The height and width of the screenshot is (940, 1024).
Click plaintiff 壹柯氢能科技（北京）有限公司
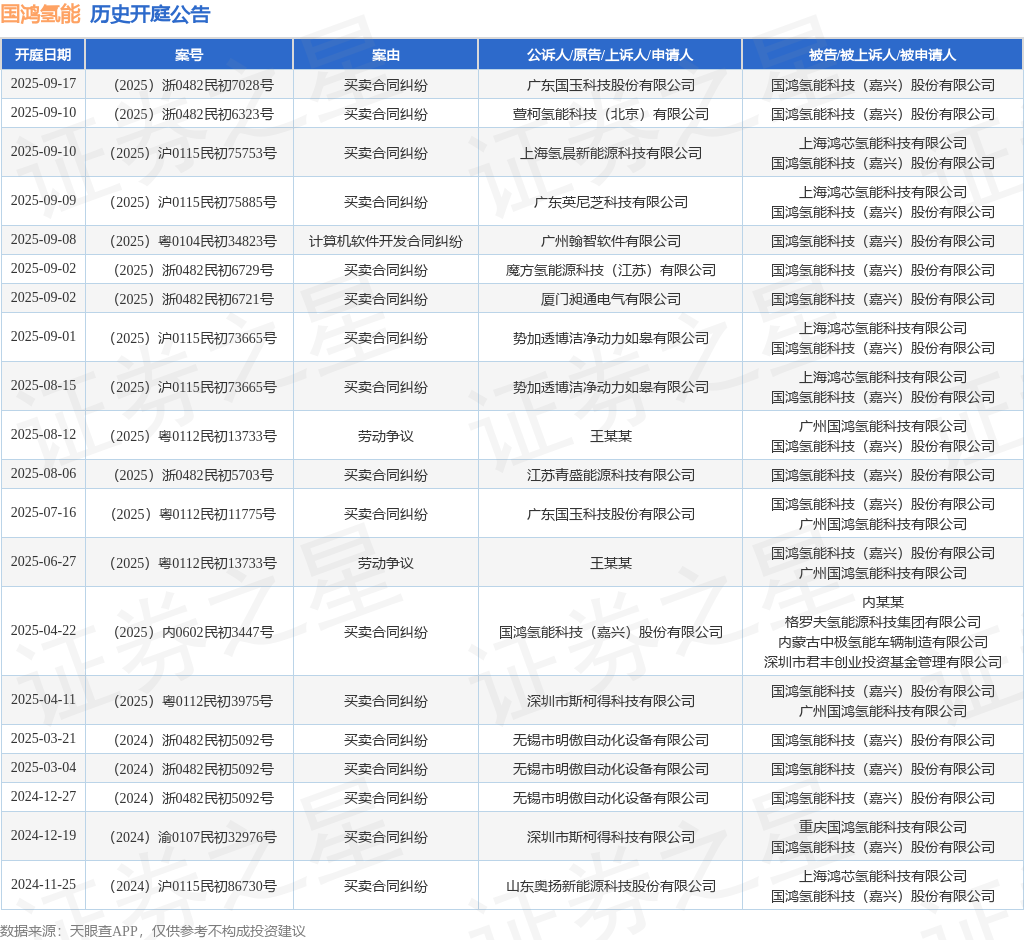pos(611,114)
